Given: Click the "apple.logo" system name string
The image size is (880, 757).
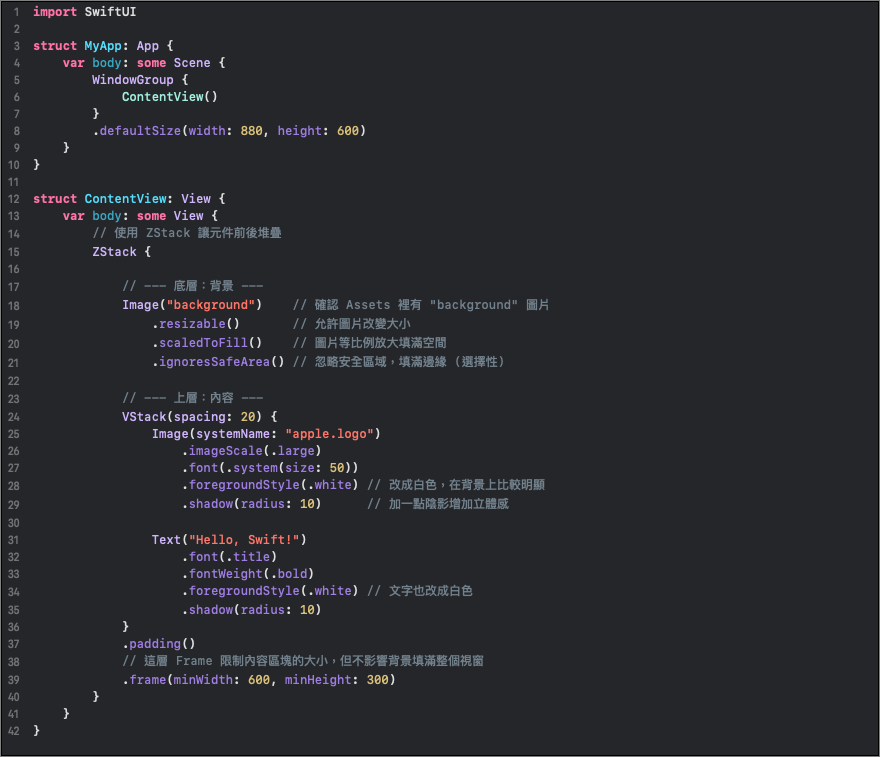Looking at the screenshot, I should pyautogui.click(x=329, y=434).
